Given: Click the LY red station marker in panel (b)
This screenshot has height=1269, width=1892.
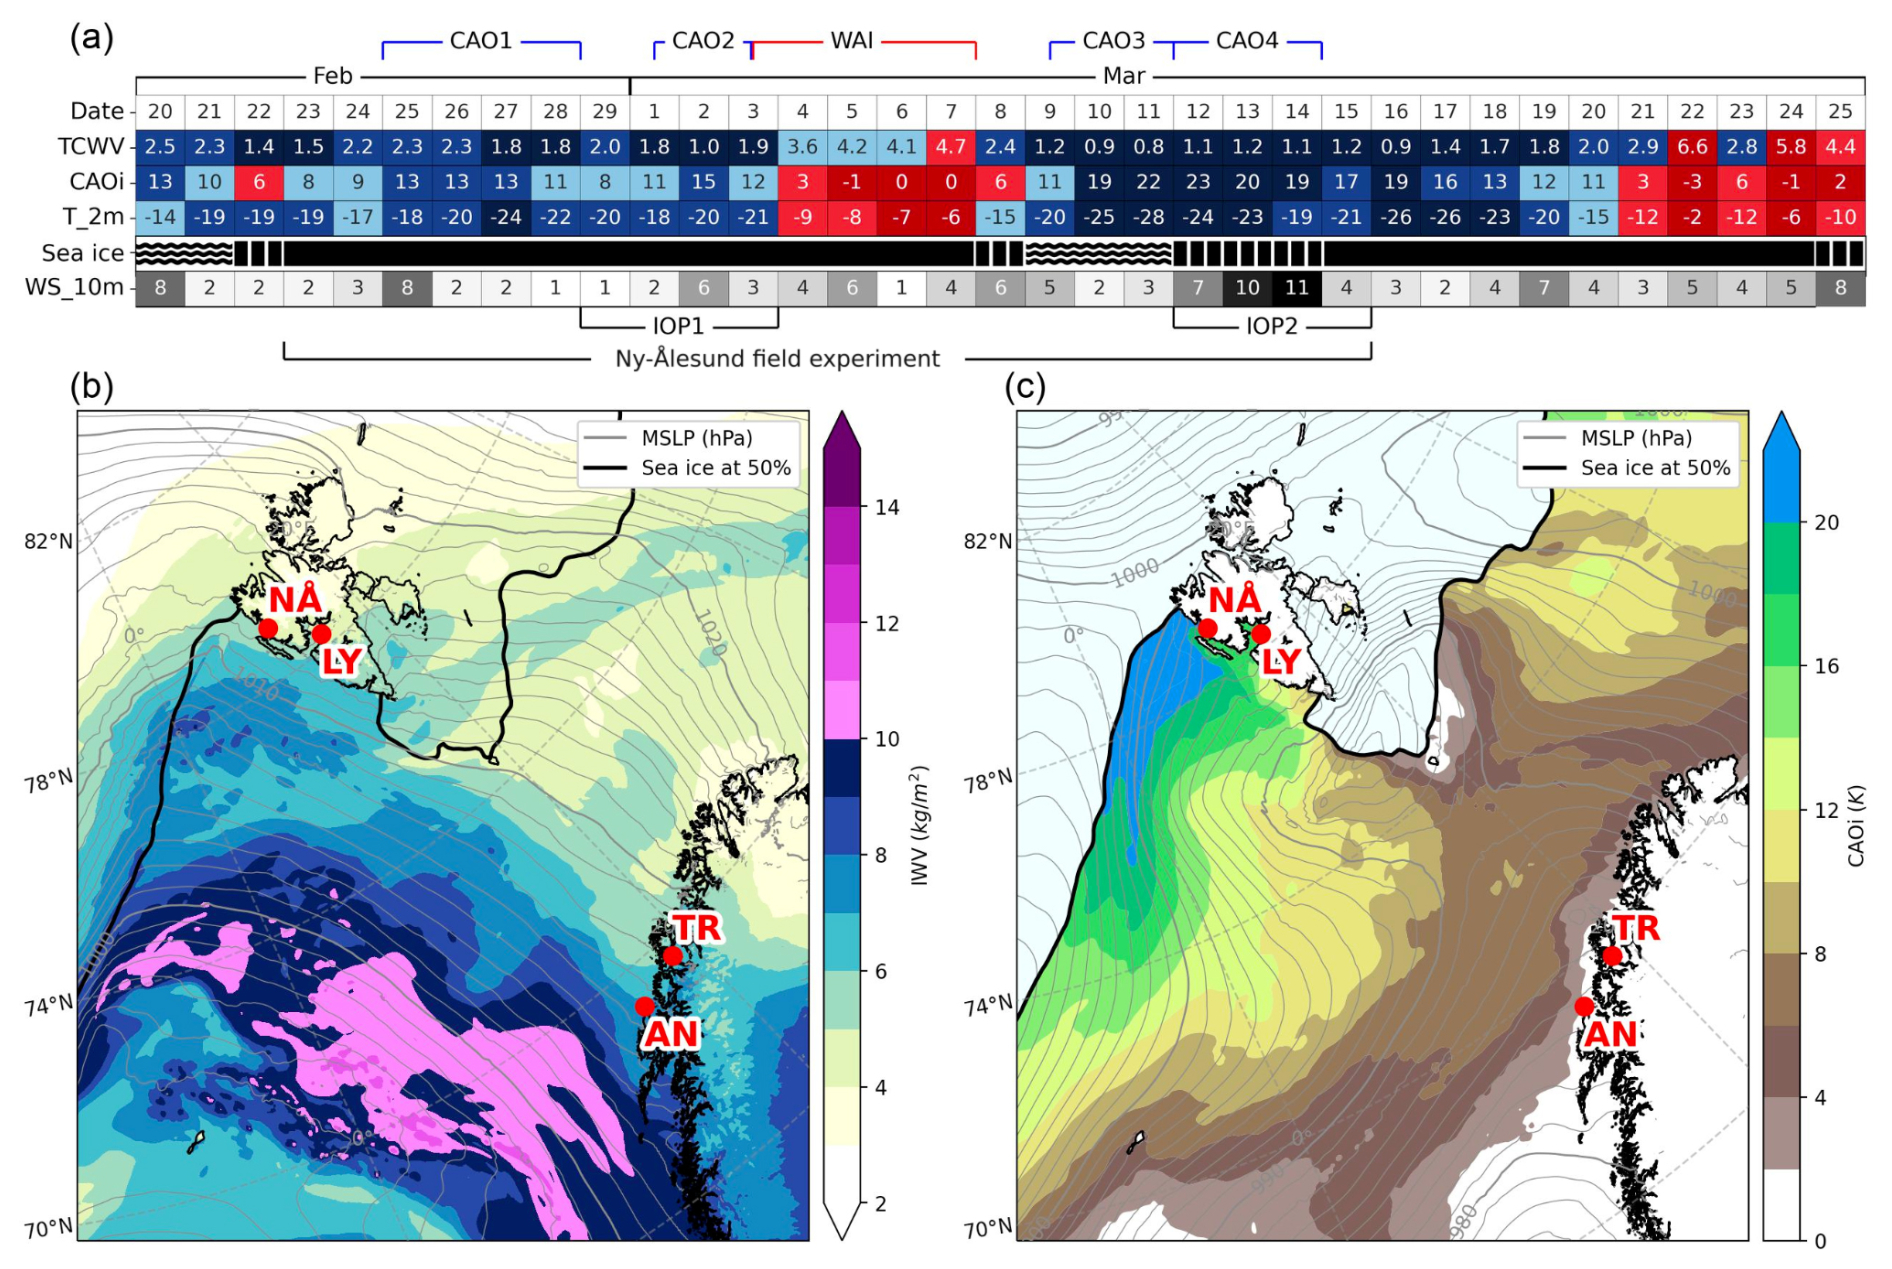Looking at the screenshot, I should 321,634.
